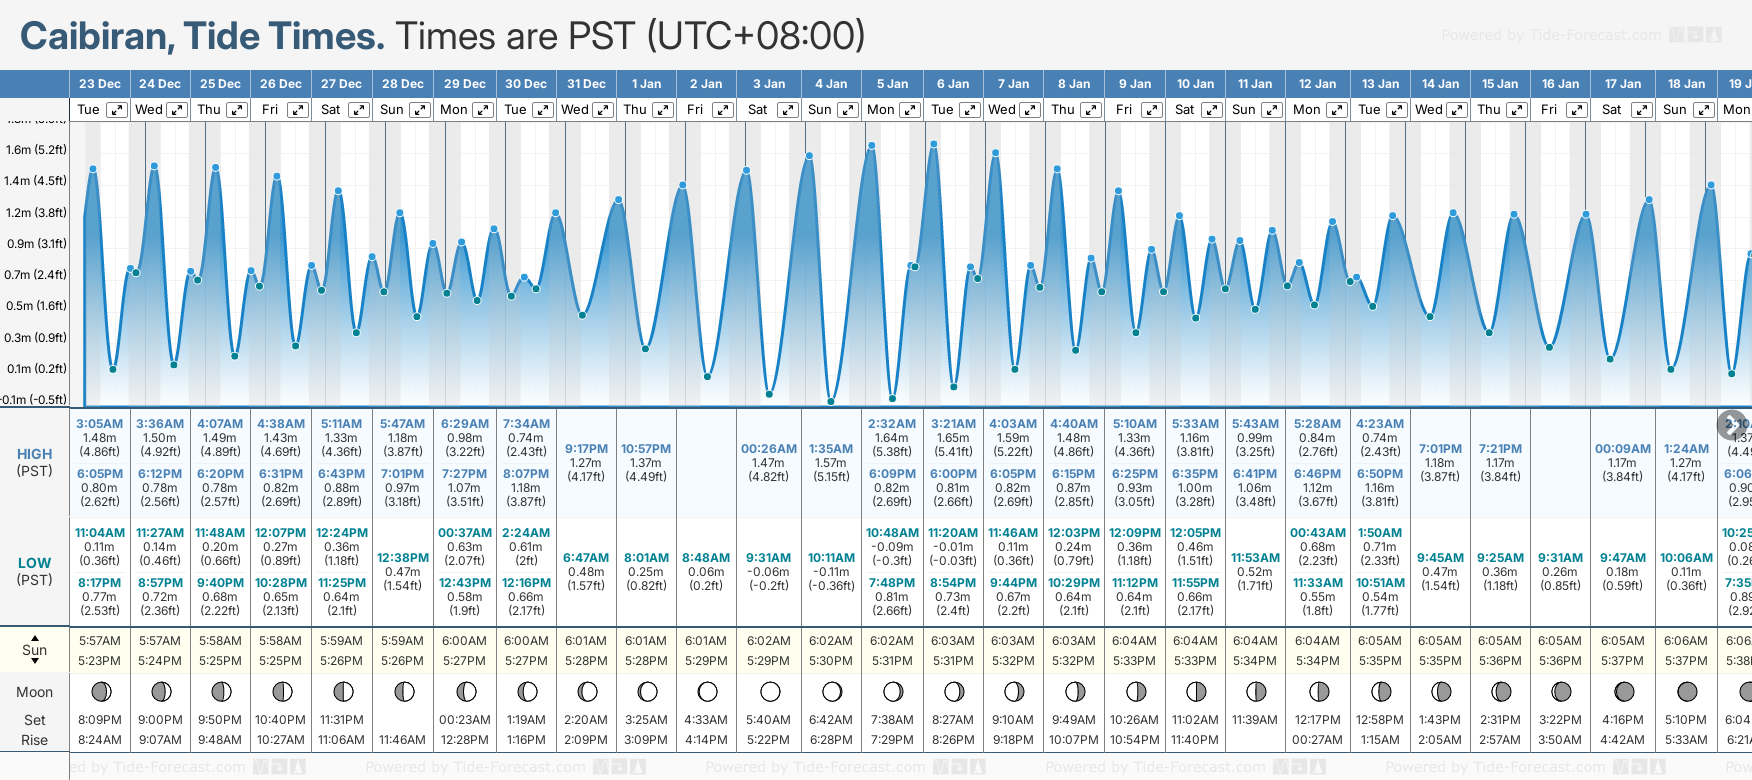This screenshot has height=780, width=1752.
Task: Expand Sun 11 Jan tide details
Action: pyautogui.click(x=1272, y=110)
